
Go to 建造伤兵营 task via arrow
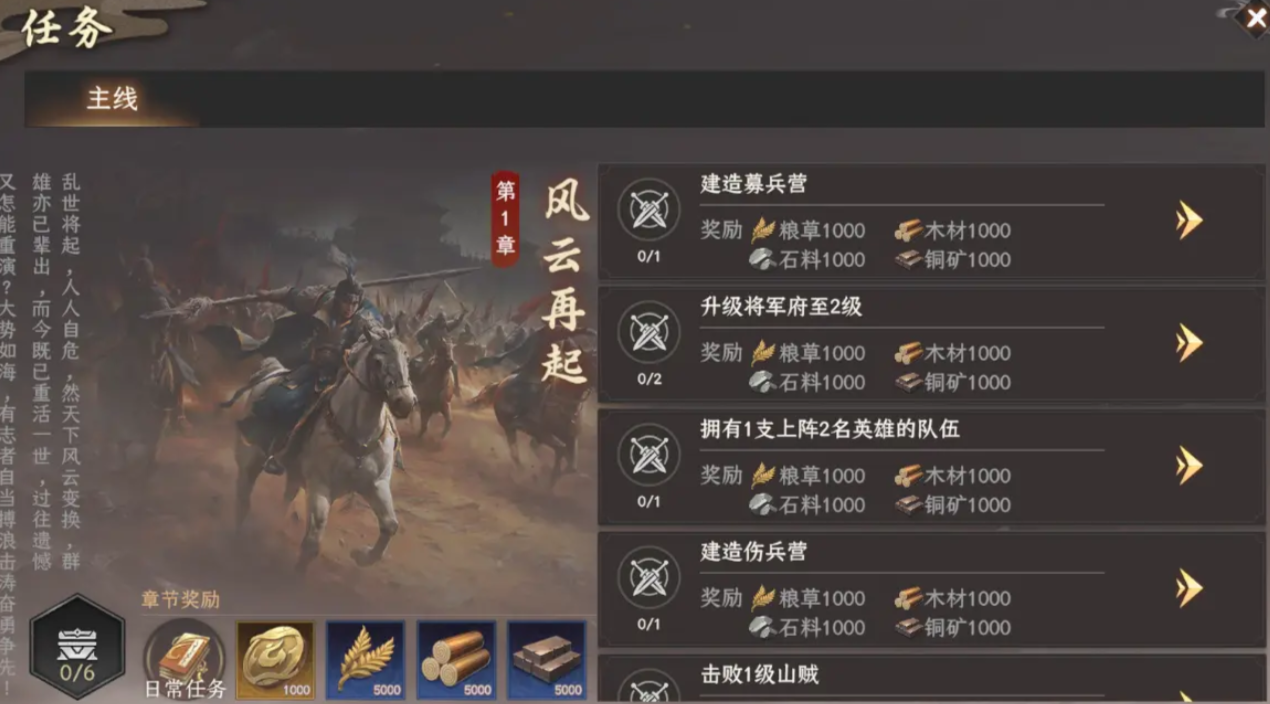[1188, 588]
